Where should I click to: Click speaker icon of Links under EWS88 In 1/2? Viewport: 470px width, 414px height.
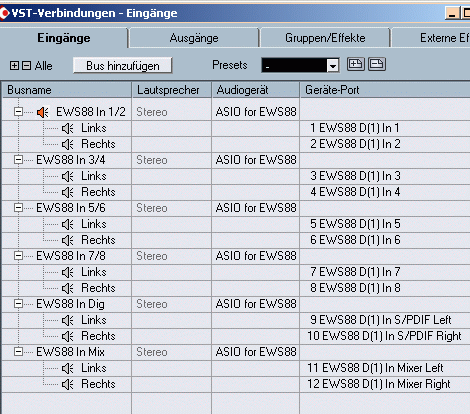[x=68, y=128]
